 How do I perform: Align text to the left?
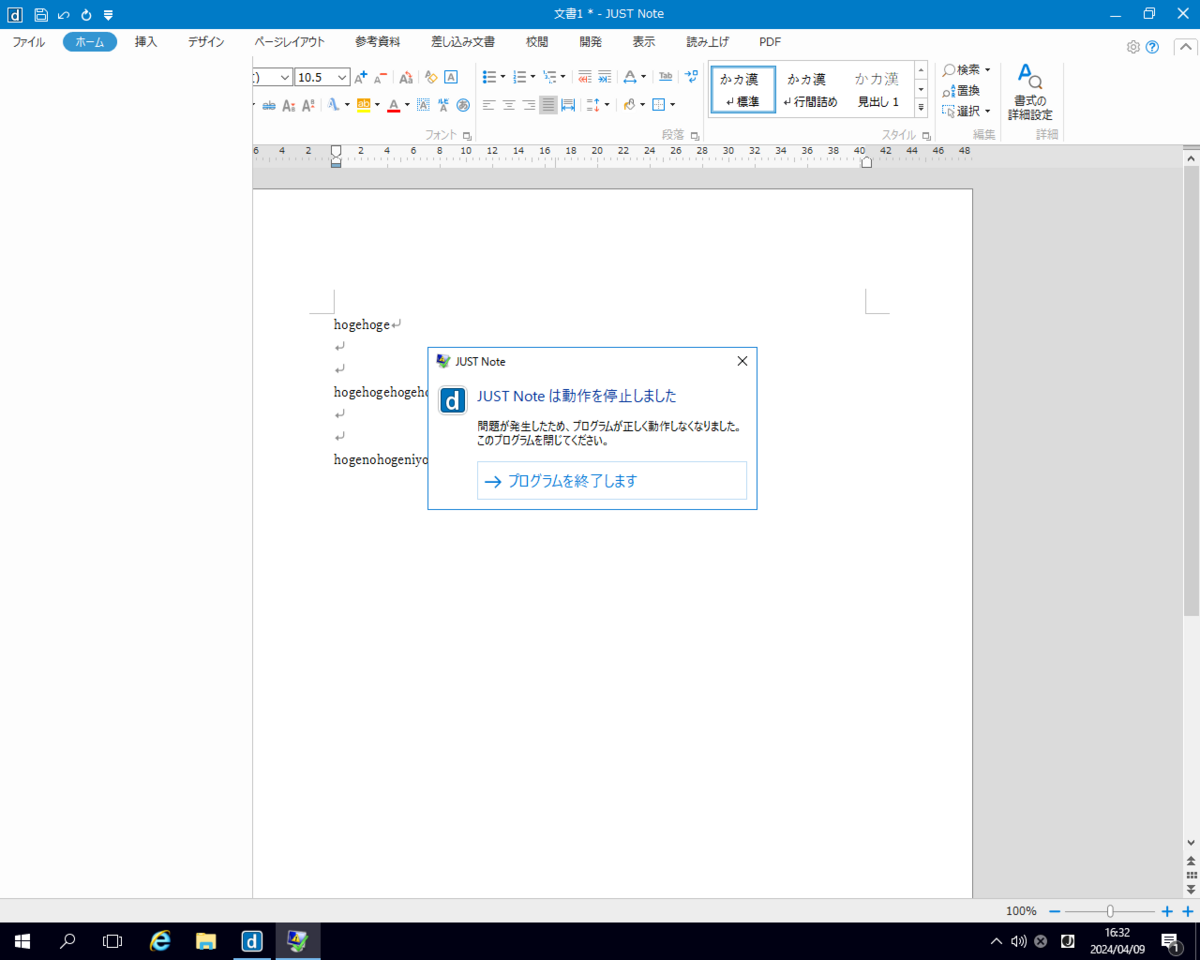tap(489, 105)
